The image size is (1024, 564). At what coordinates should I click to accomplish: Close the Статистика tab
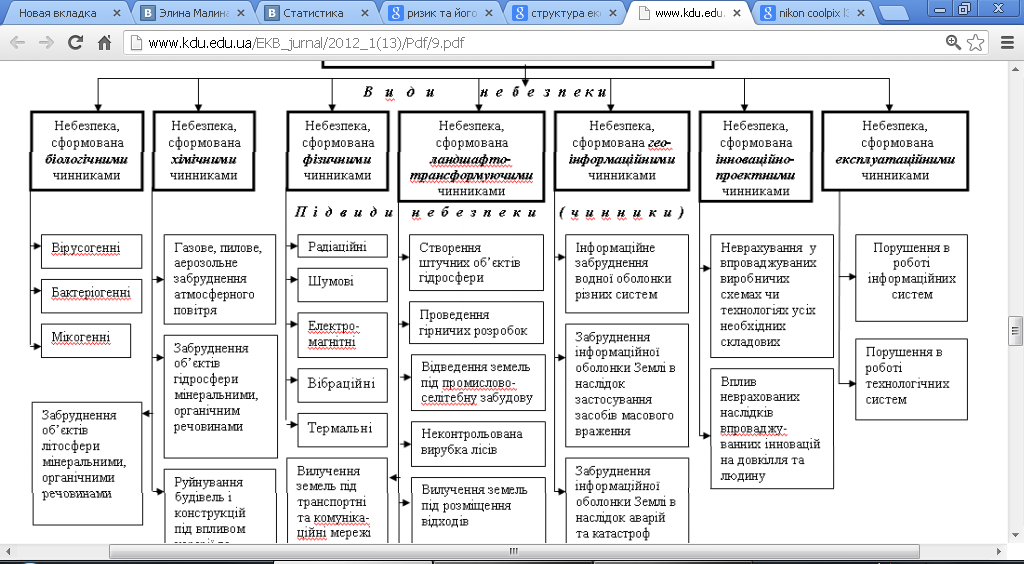(365, 13)
